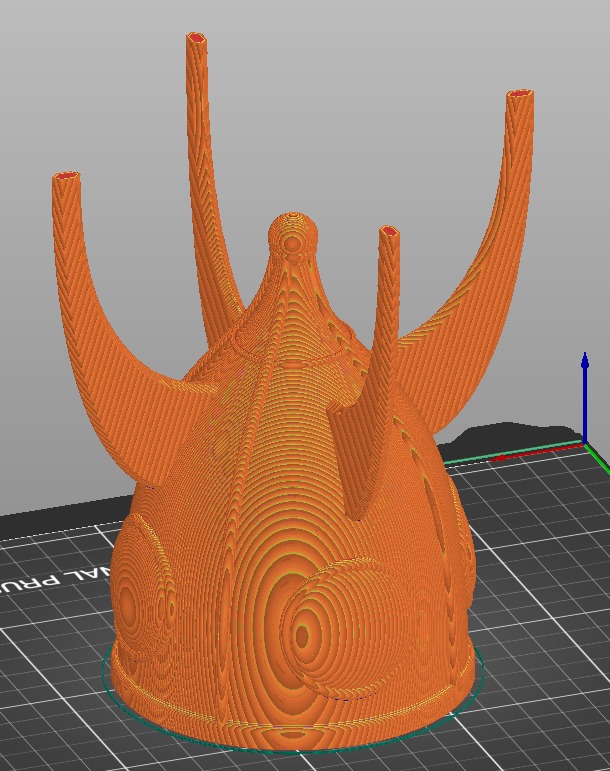Click the red tip of the leftmost horn

tap(66, 176)
